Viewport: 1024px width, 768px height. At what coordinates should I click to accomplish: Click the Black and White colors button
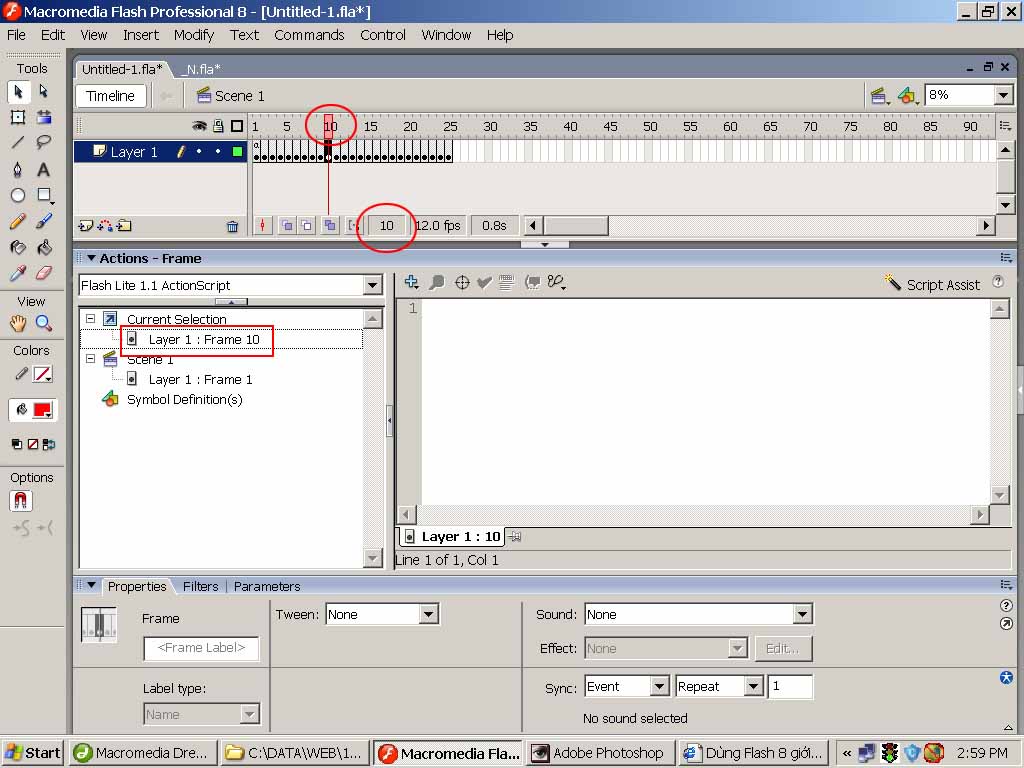[x=17, y=445]
